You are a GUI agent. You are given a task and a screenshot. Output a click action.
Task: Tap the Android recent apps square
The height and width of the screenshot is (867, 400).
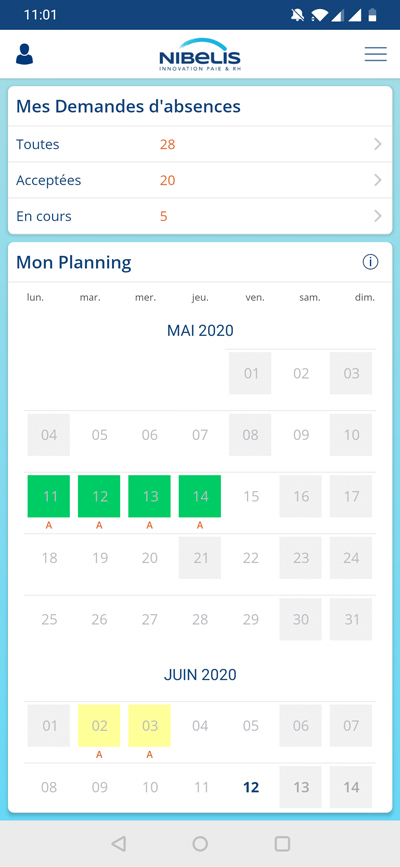282,843
